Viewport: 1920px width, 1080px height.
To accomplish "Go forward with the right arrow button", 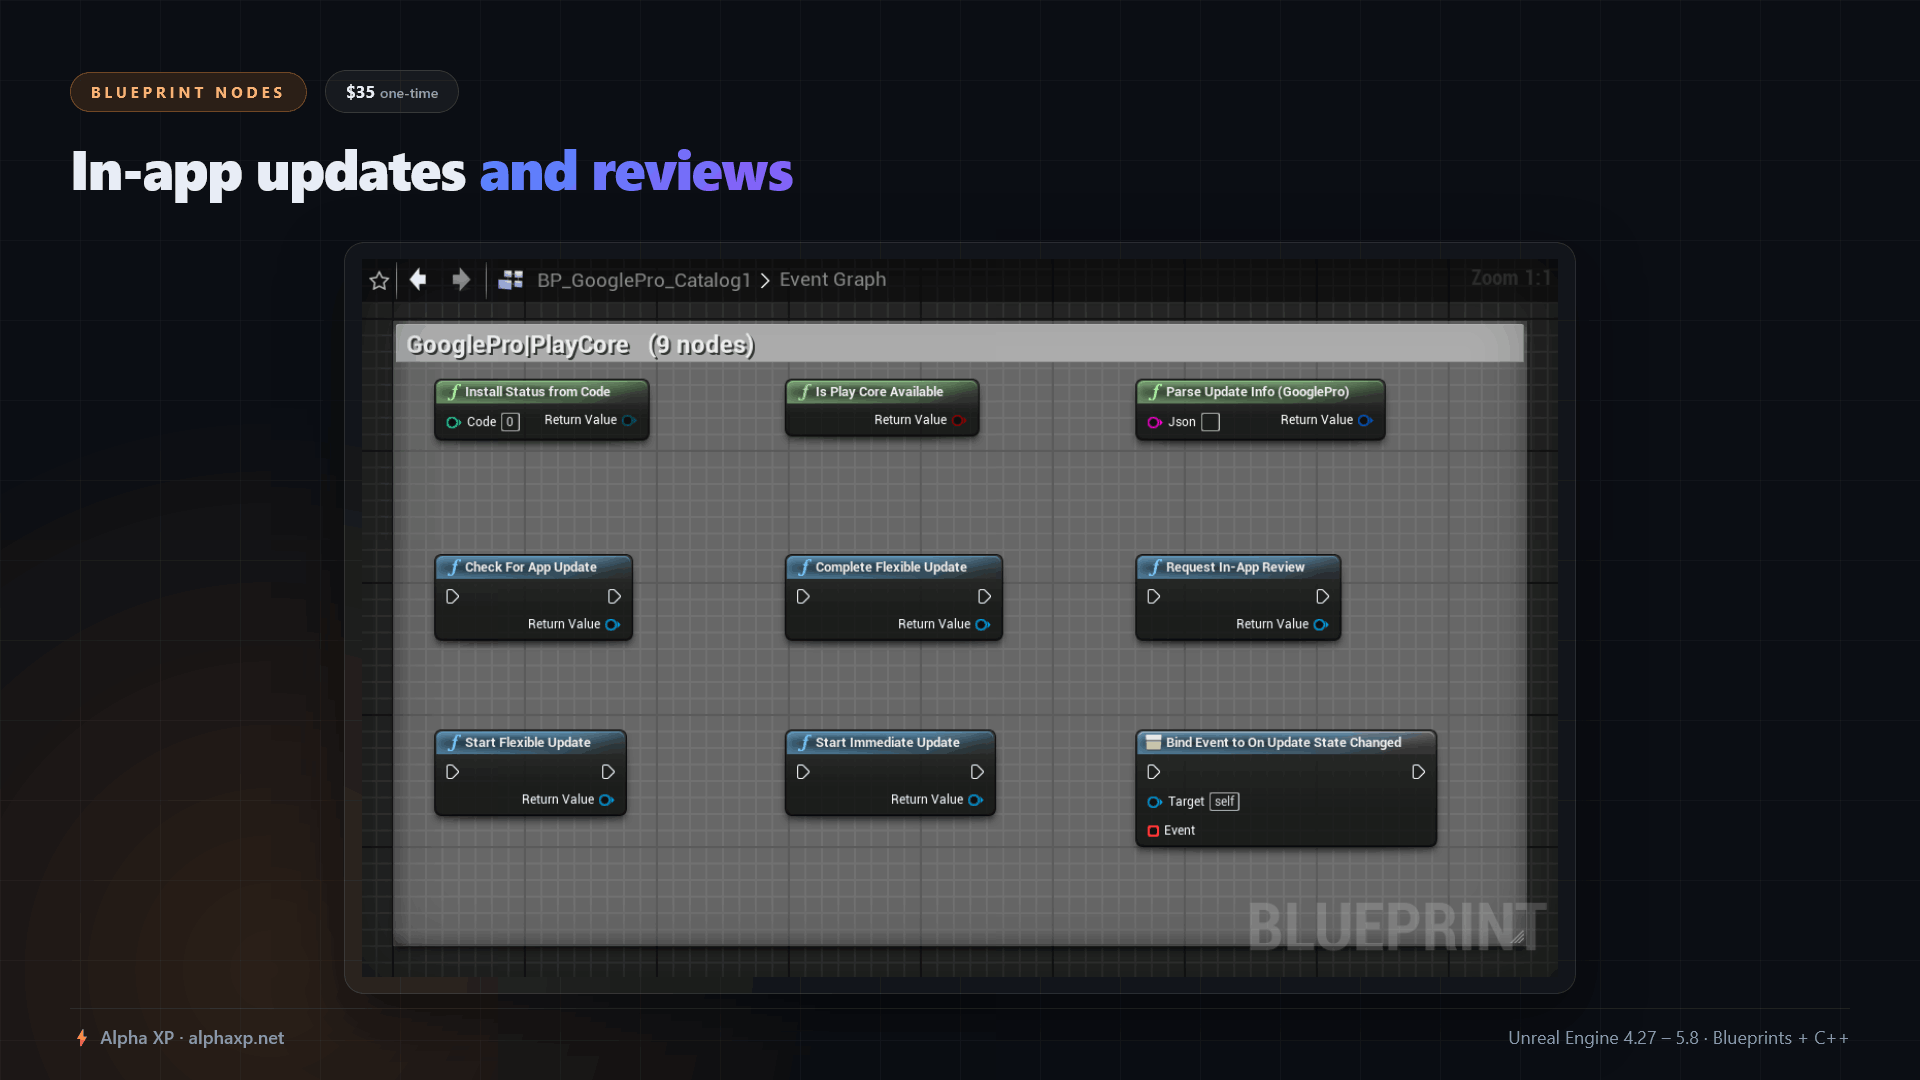I will pyautogui.click(x=461, y=280).
